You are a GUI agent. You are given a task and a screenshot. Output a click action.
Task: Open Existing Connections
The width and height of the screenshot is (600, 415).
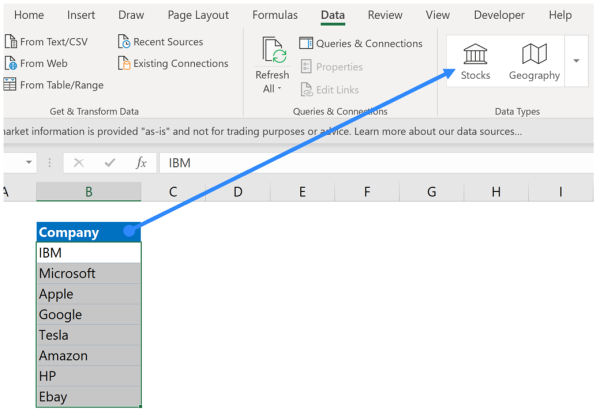click(x=173, y=63)
